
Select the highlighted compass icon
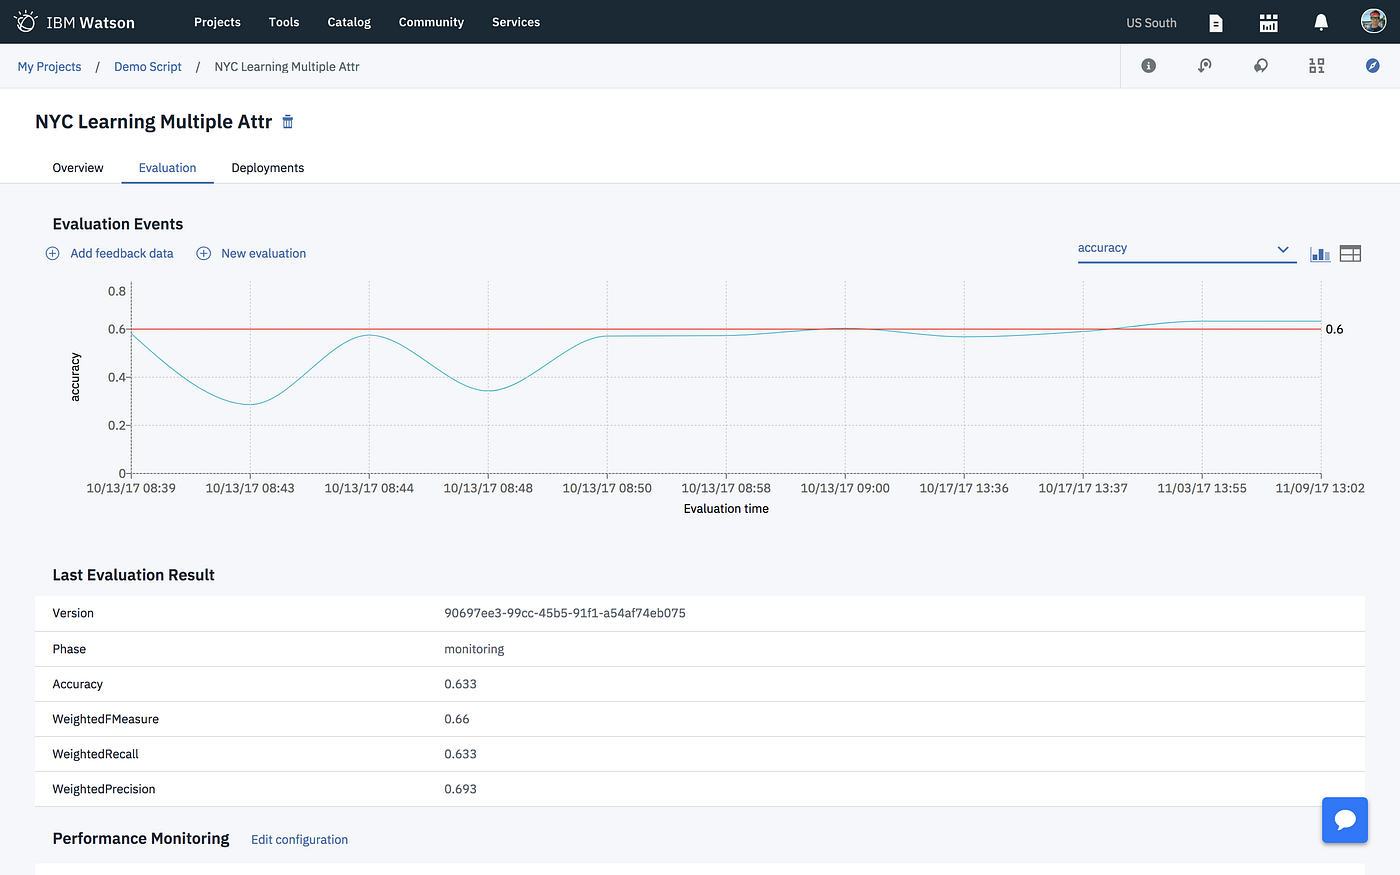pyautogui.click(x=1372, y=66)
